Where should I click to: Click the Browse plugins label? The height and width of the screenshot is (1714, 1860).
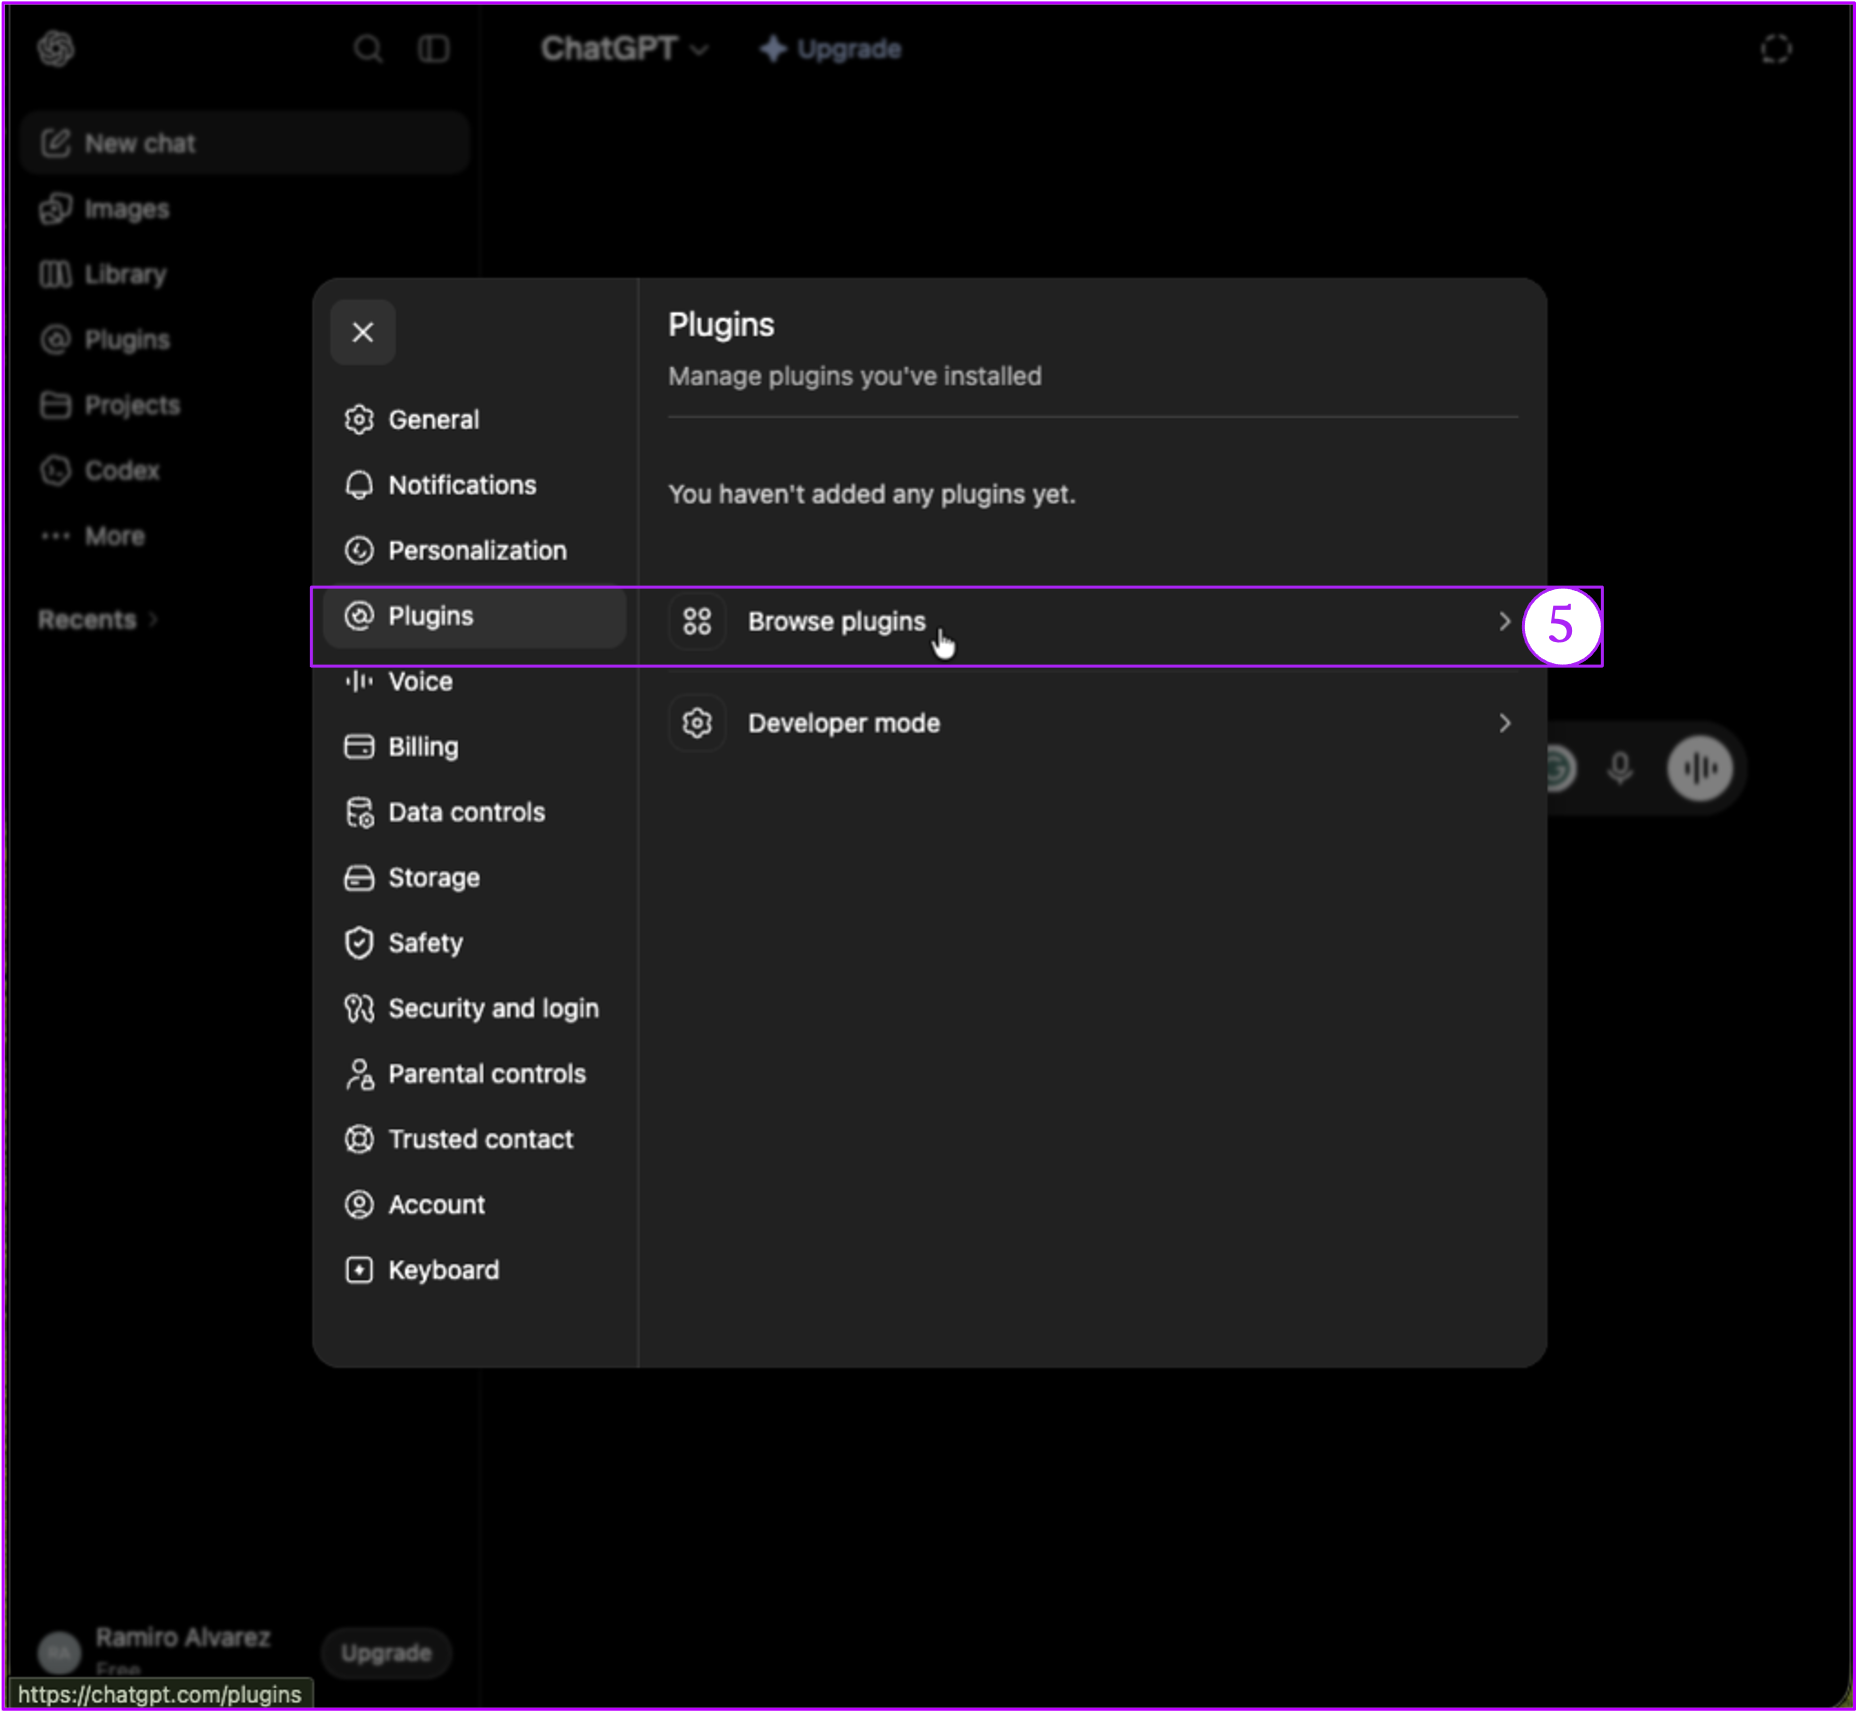tap(837, 622)
